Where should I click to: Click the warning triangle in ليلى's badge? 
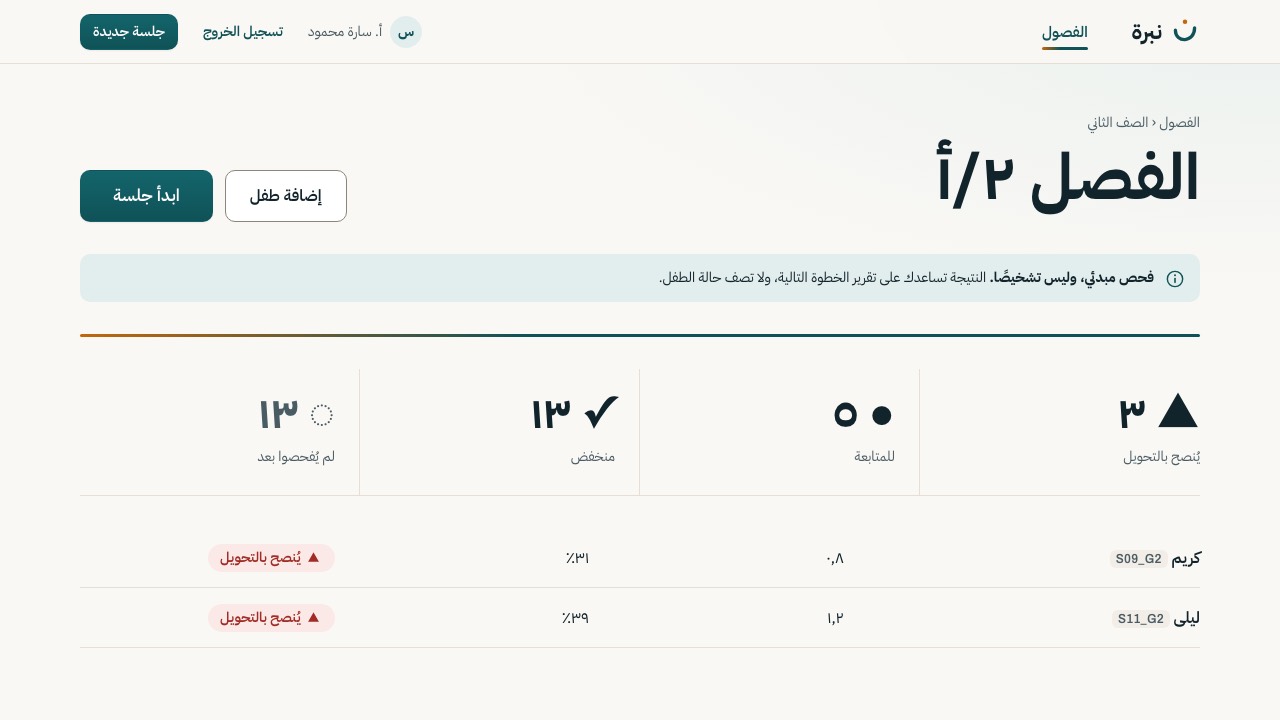[x=313, y=617]
